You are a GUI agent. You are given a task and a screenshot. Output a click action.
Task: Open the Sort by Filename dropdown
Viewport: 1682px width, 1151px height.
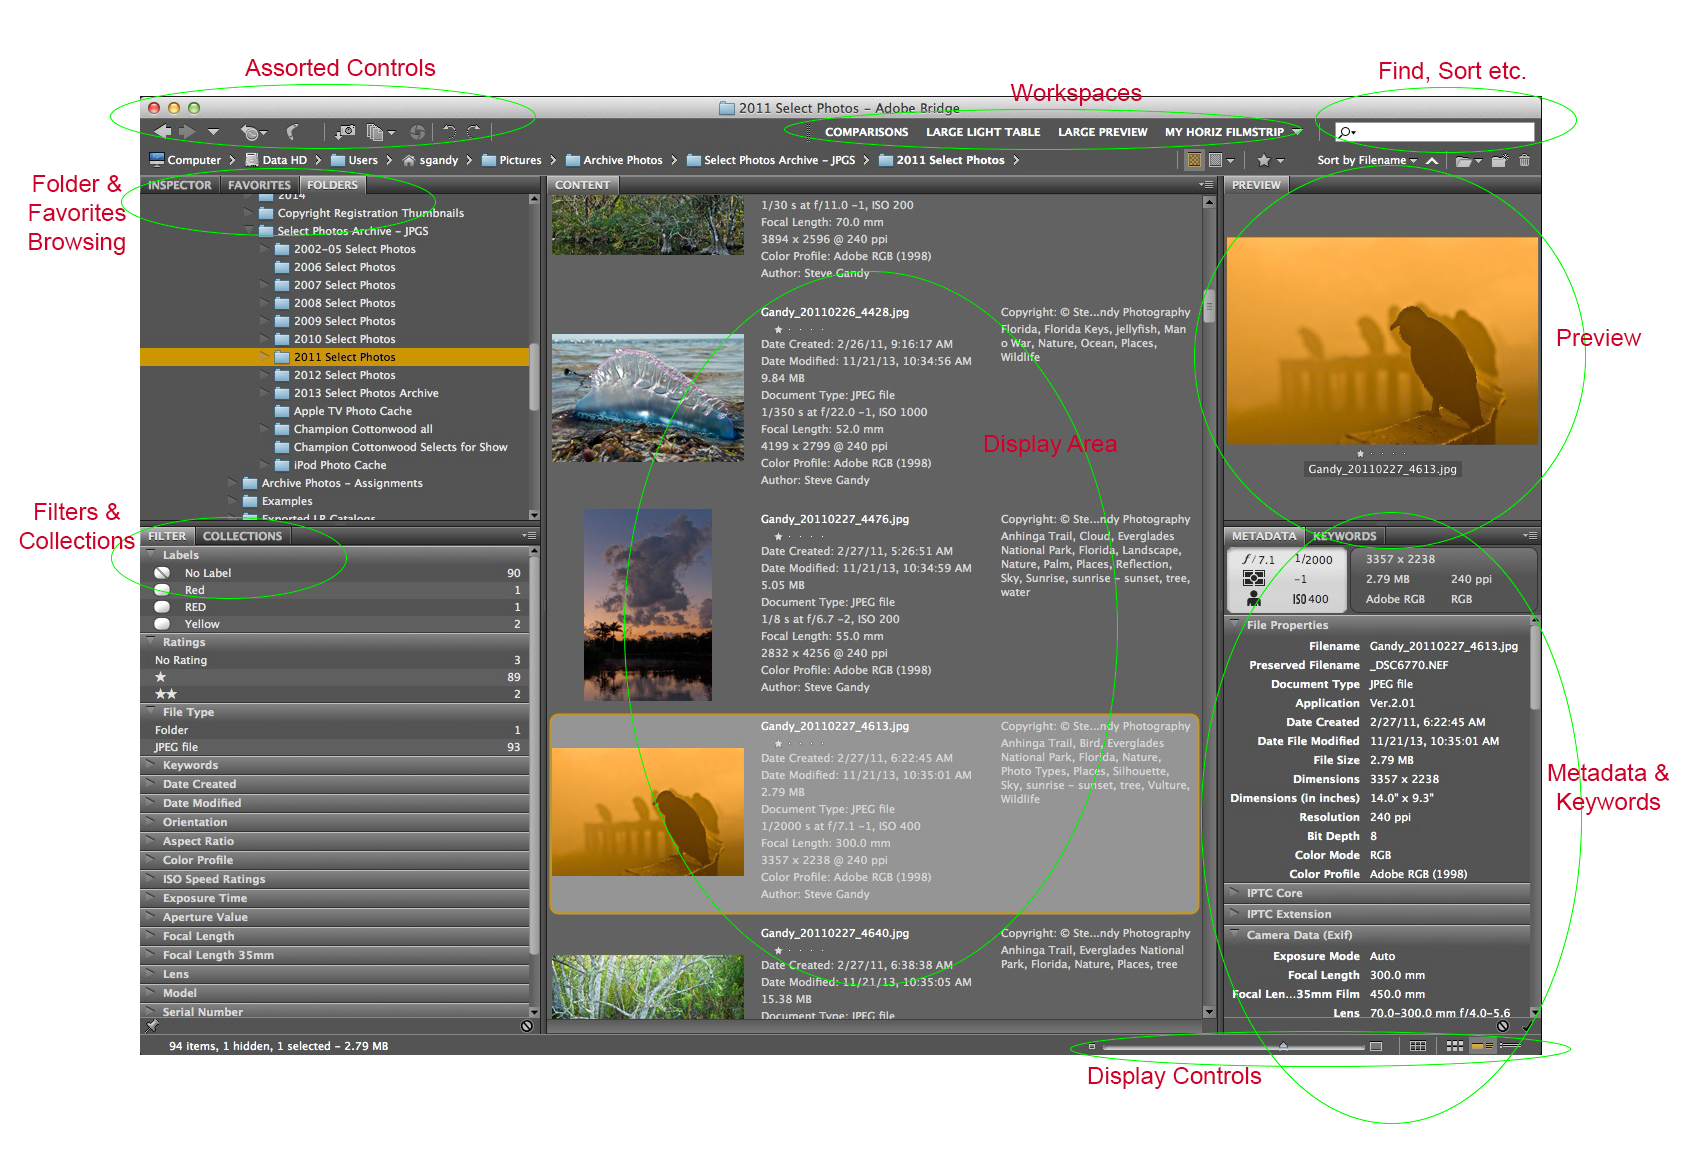(x=1367, y=160)
